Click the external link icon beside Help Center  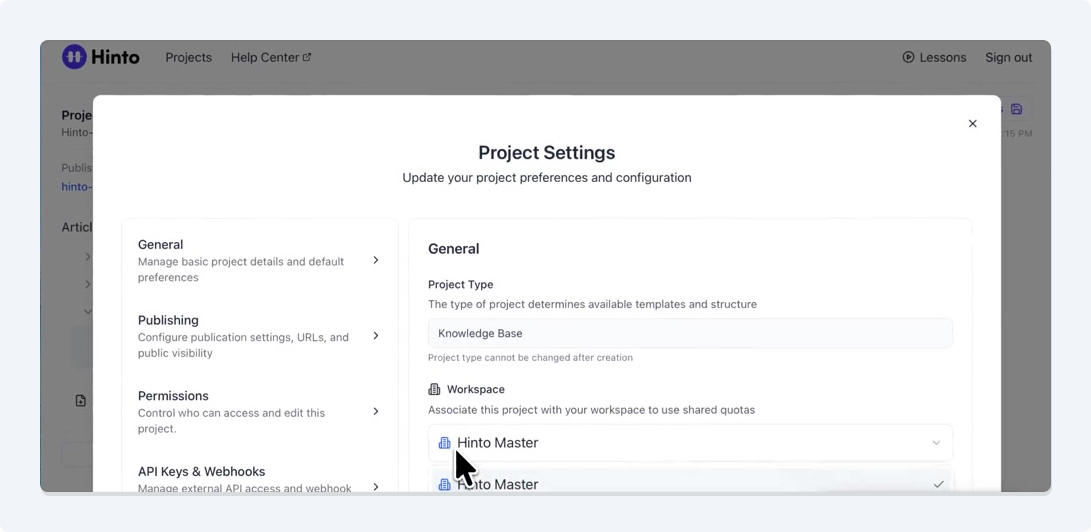[307, 57]
